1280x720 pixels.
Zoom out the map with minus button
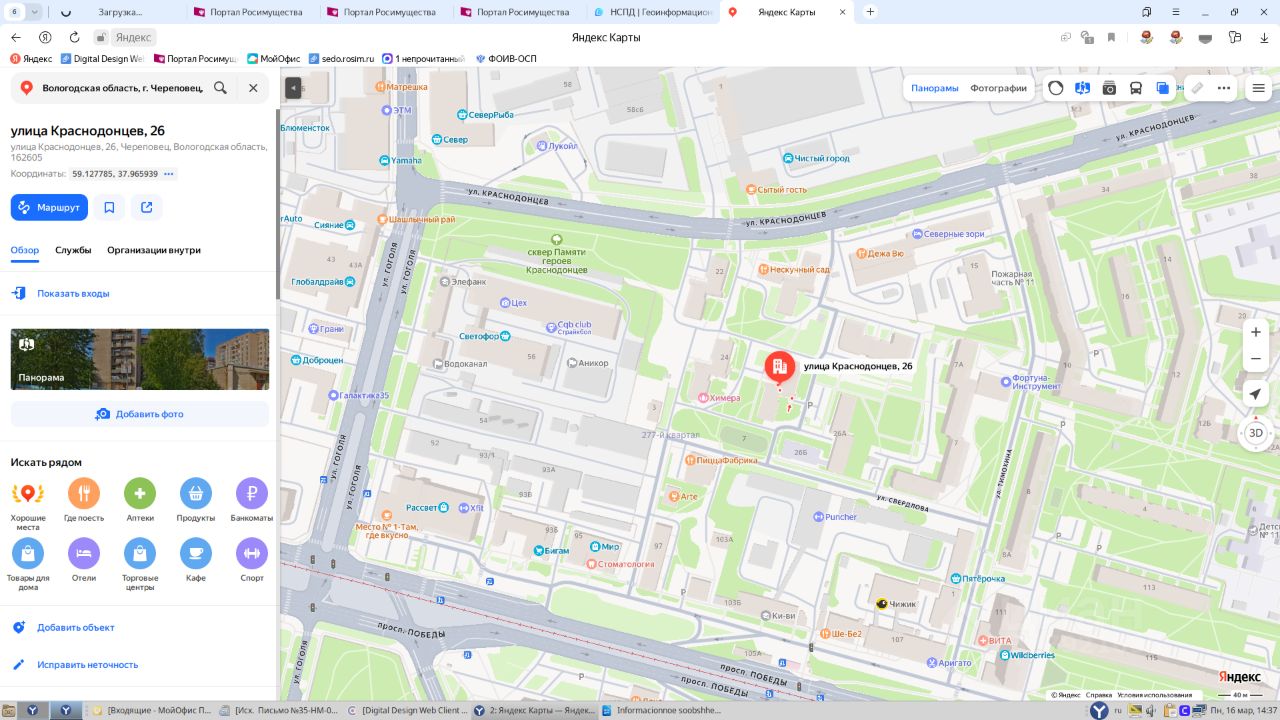(x=1256, y=358)
